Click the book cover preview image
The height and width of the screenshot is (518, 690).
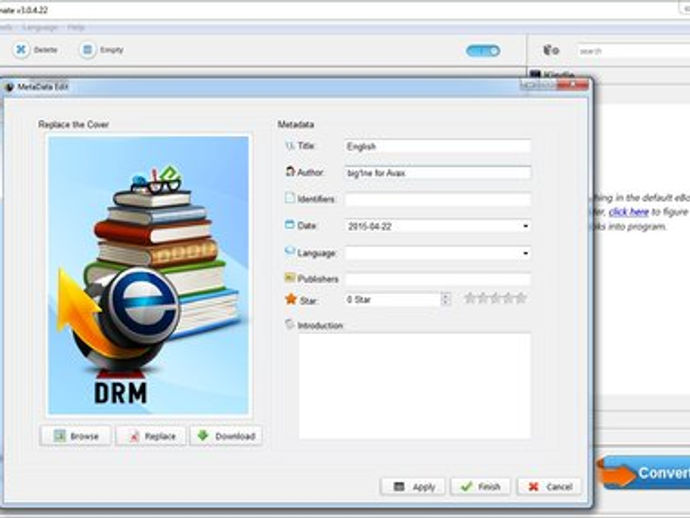148,276
